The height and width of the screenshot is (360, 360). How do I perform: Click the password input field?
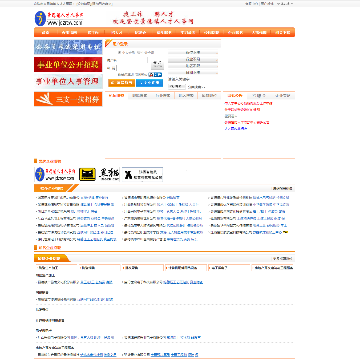(x=132, y=68)
